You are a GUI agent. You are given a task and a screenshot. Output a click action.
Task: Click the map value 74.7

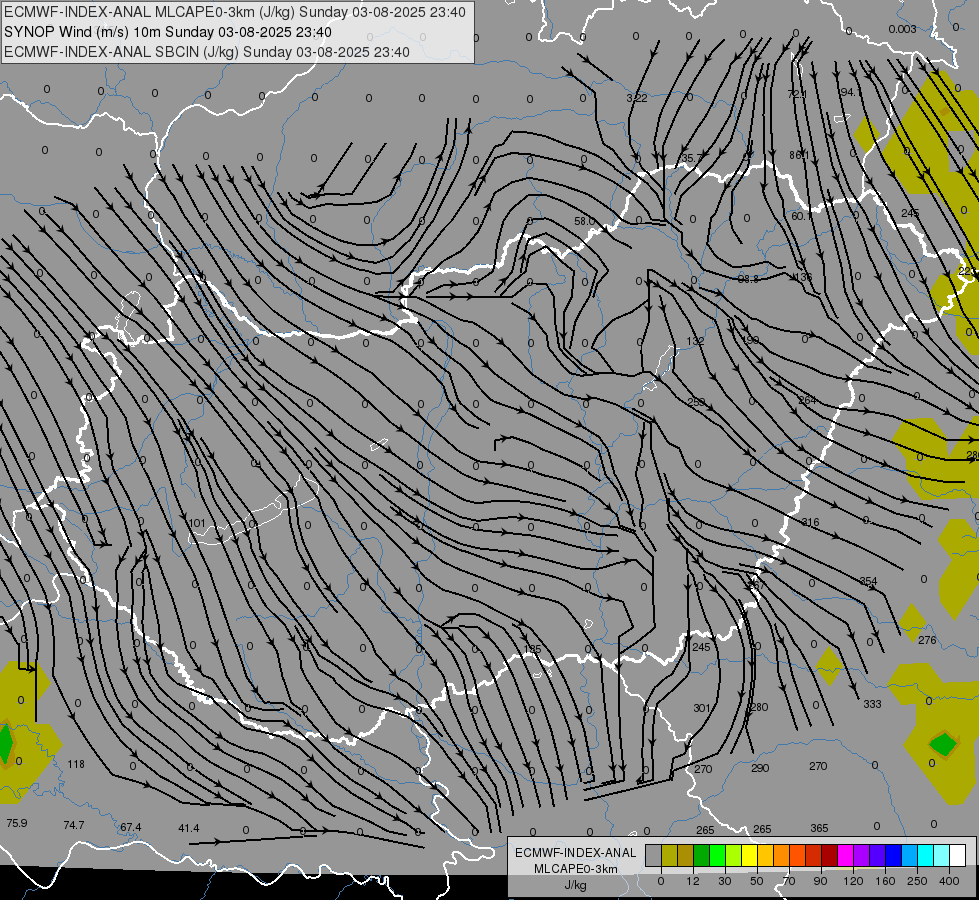click(x=74, y=825)
